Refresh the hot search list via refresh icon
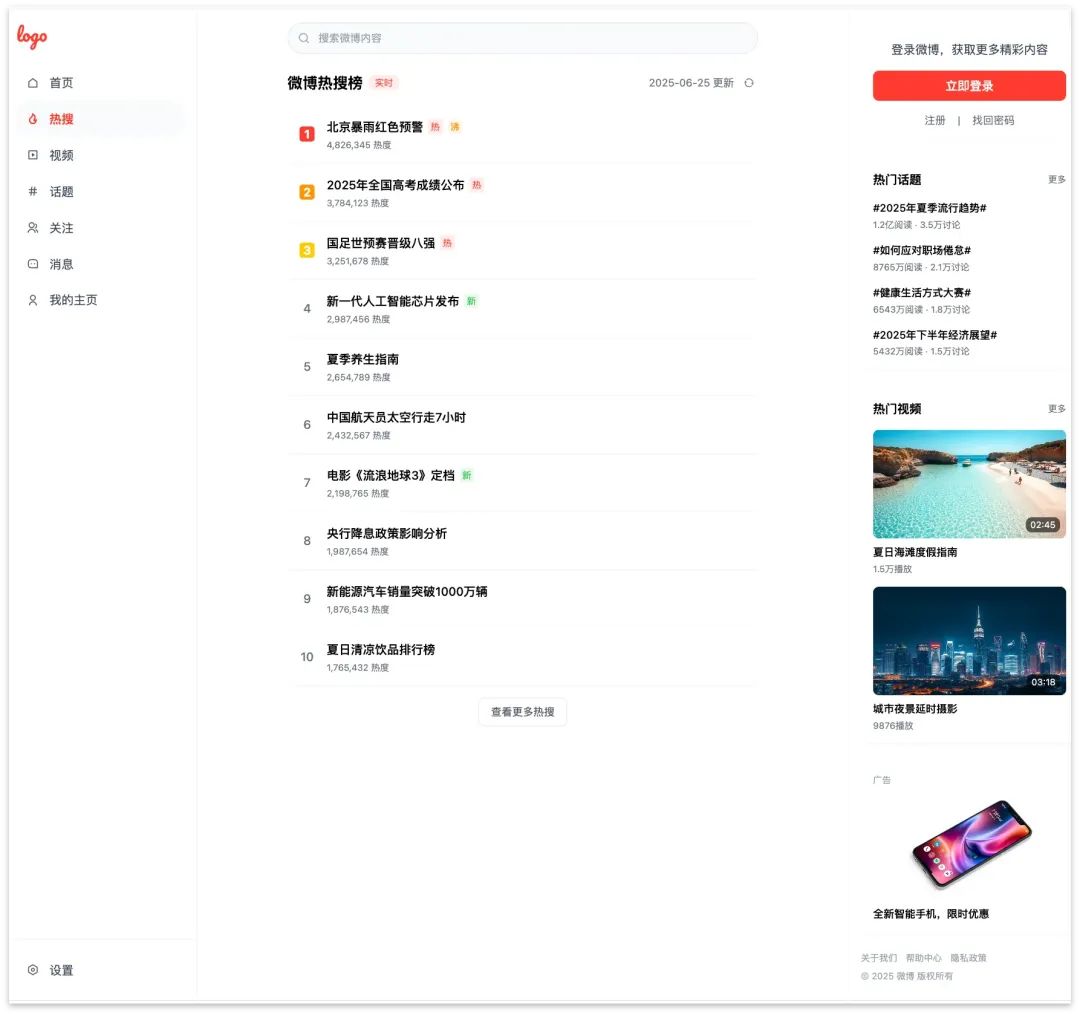 [749, 83]
